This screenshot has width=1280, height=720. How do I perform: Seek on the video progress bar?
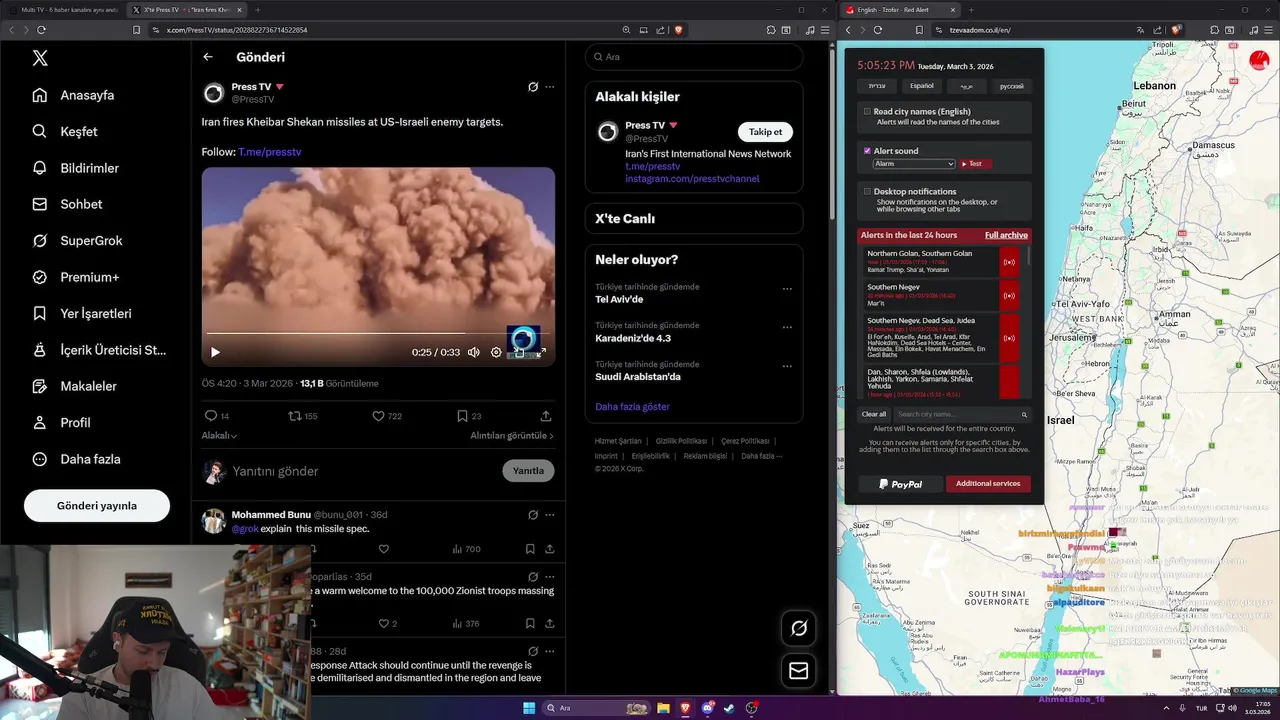click(x=378, y=333)
